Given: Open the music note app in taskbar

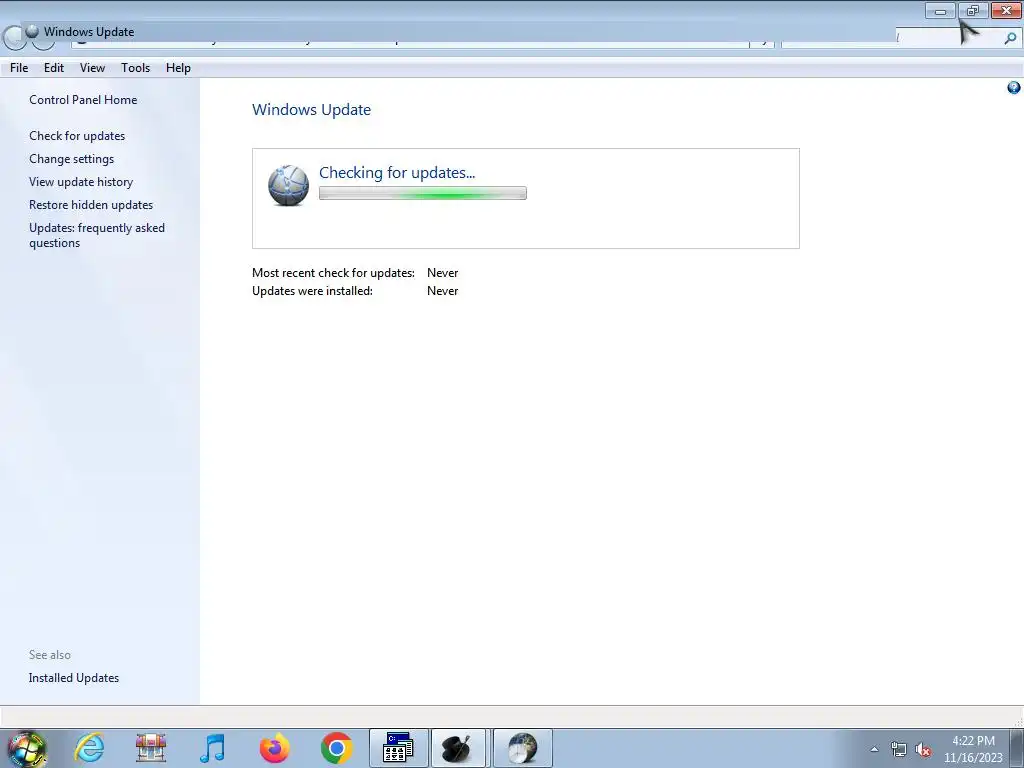Looking at the screenshot, I should pyautogui.click(x=212, y=748).
